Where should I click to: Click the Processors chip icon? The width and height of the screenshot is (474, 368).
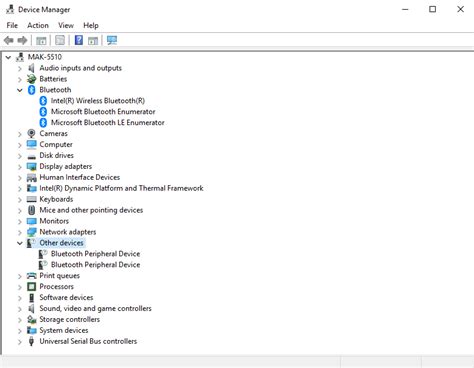coord(31,287)
